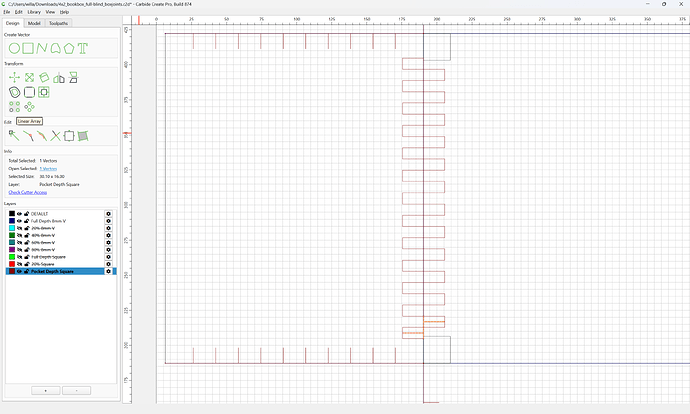Toggle lock on Pocket Depth Square layer
690x414 pixels.
click(x=26, y=271)
